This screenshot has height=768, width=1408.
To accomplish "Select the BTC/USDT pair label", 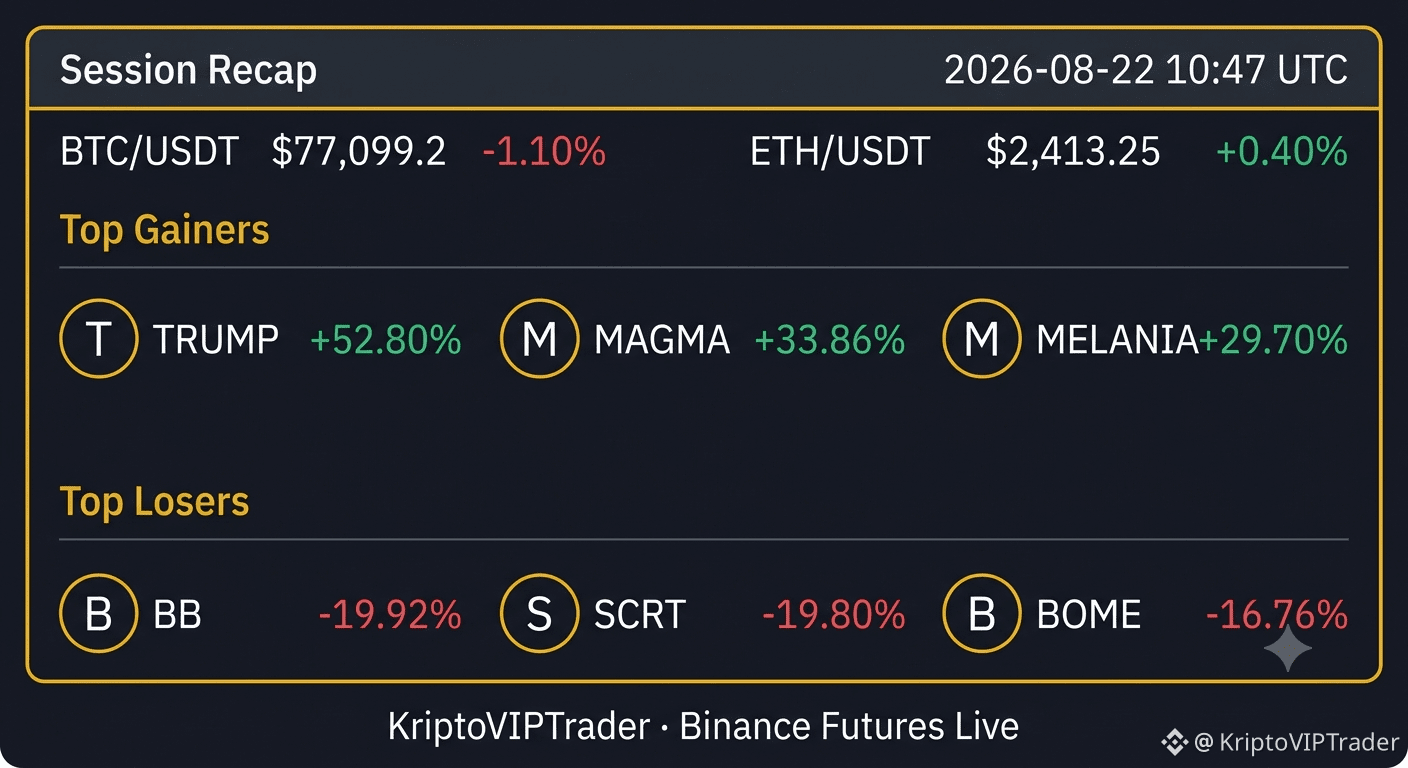I will coord(150,152).
